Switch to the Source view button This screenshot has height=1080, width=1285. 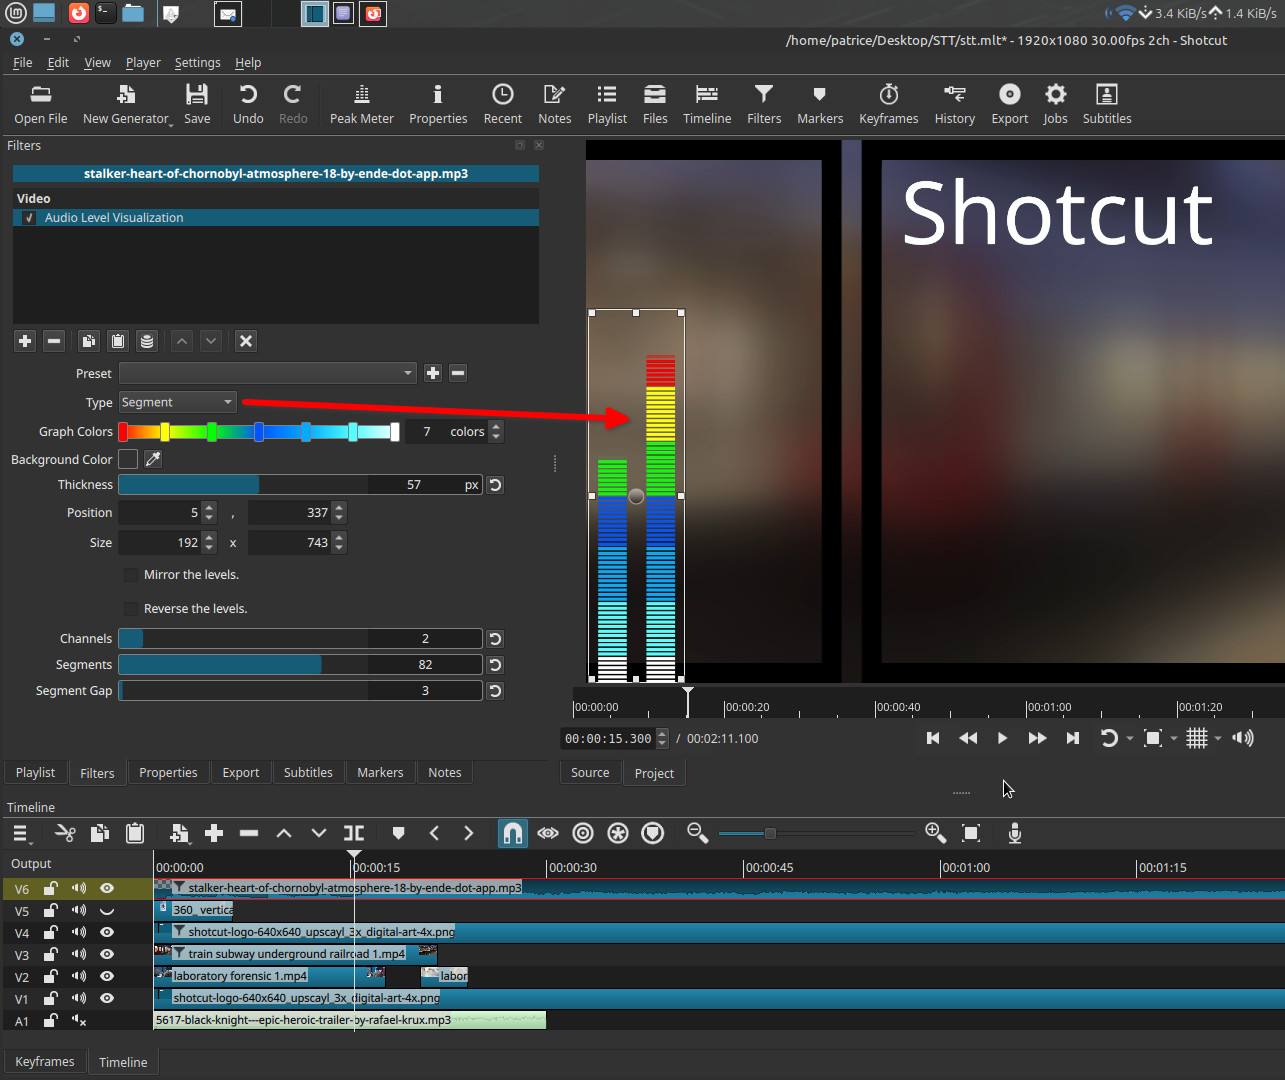[x=590, y=772]
